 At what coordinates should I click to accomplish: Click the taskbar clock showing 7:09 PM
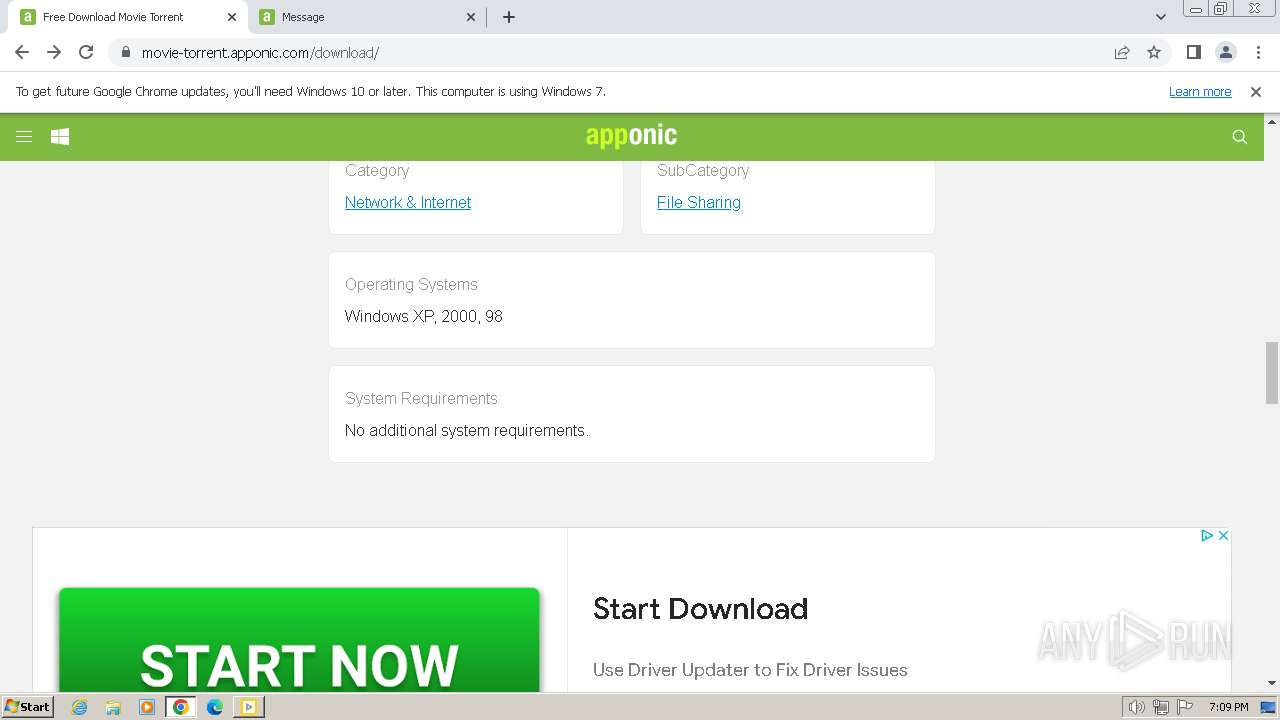[x=1228, y=707]
